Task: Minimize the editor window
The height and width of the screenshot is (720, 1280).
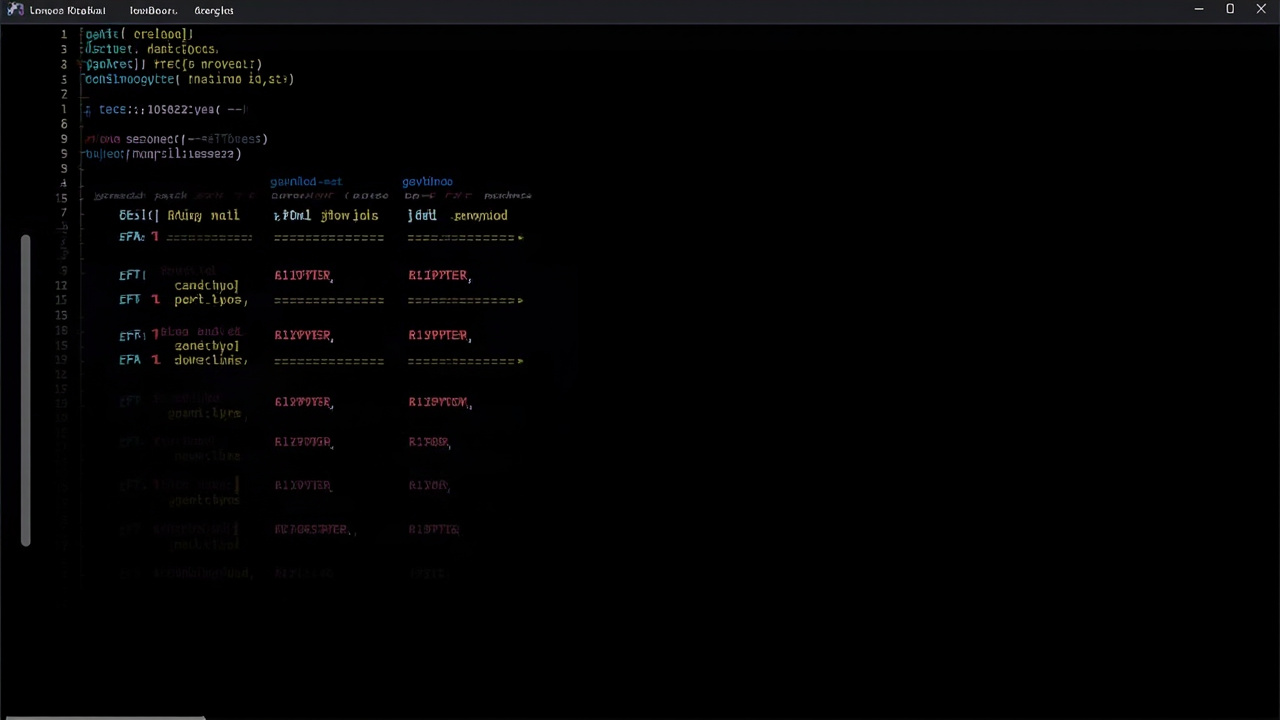Action: 1198,9
